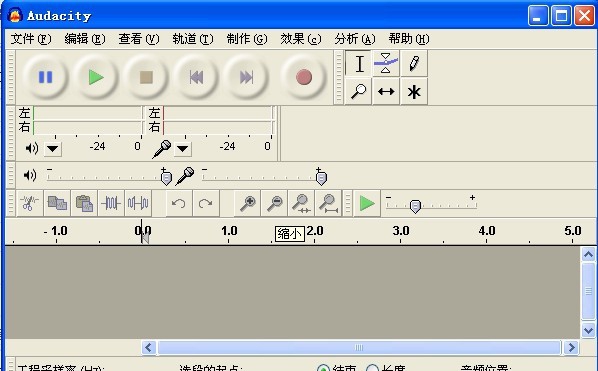Trim audio outside the selection
Viewport: 598px width, 371px height.
tap(111, 203)
